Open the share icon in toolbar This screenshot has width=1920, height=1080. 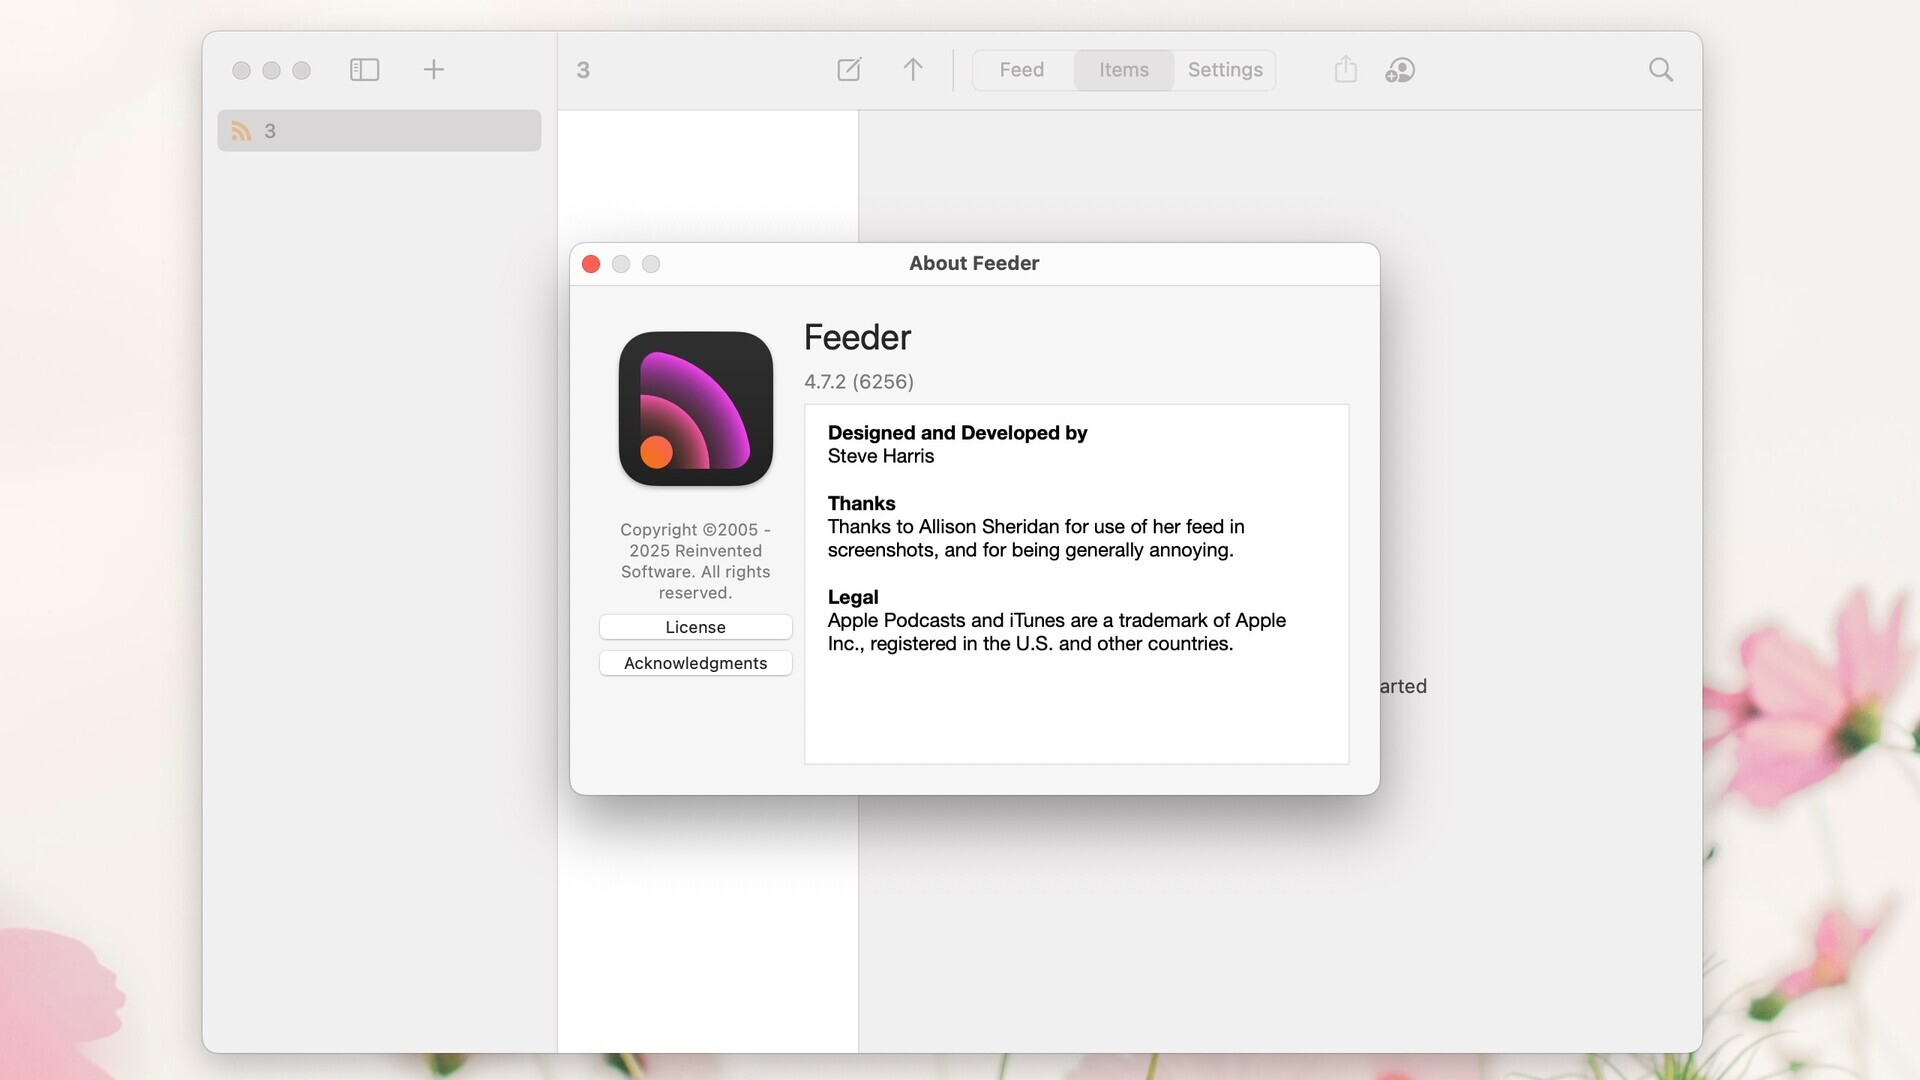click(1346, 69)
